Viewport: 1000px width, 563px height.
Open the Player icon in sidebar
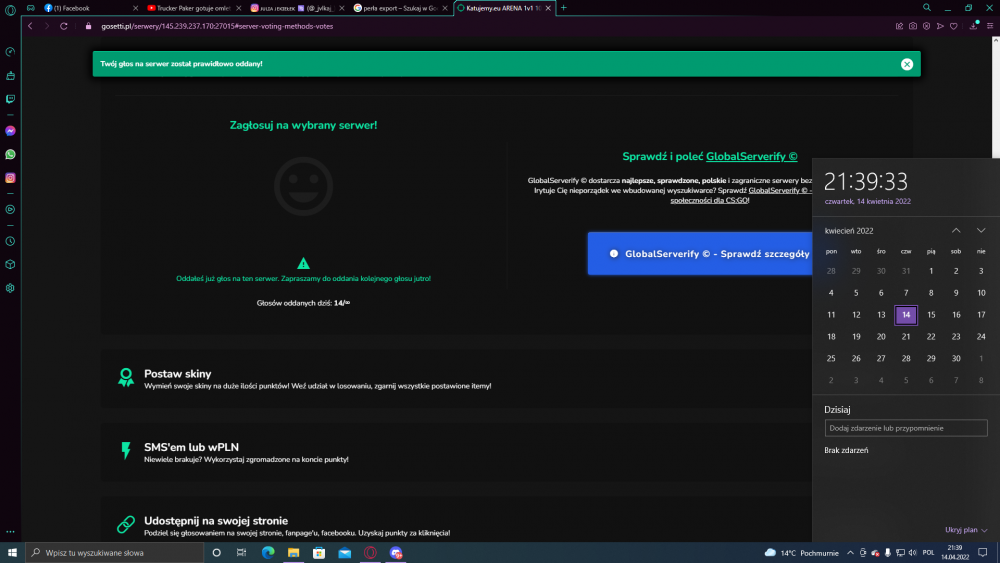[x=10, y=210]
